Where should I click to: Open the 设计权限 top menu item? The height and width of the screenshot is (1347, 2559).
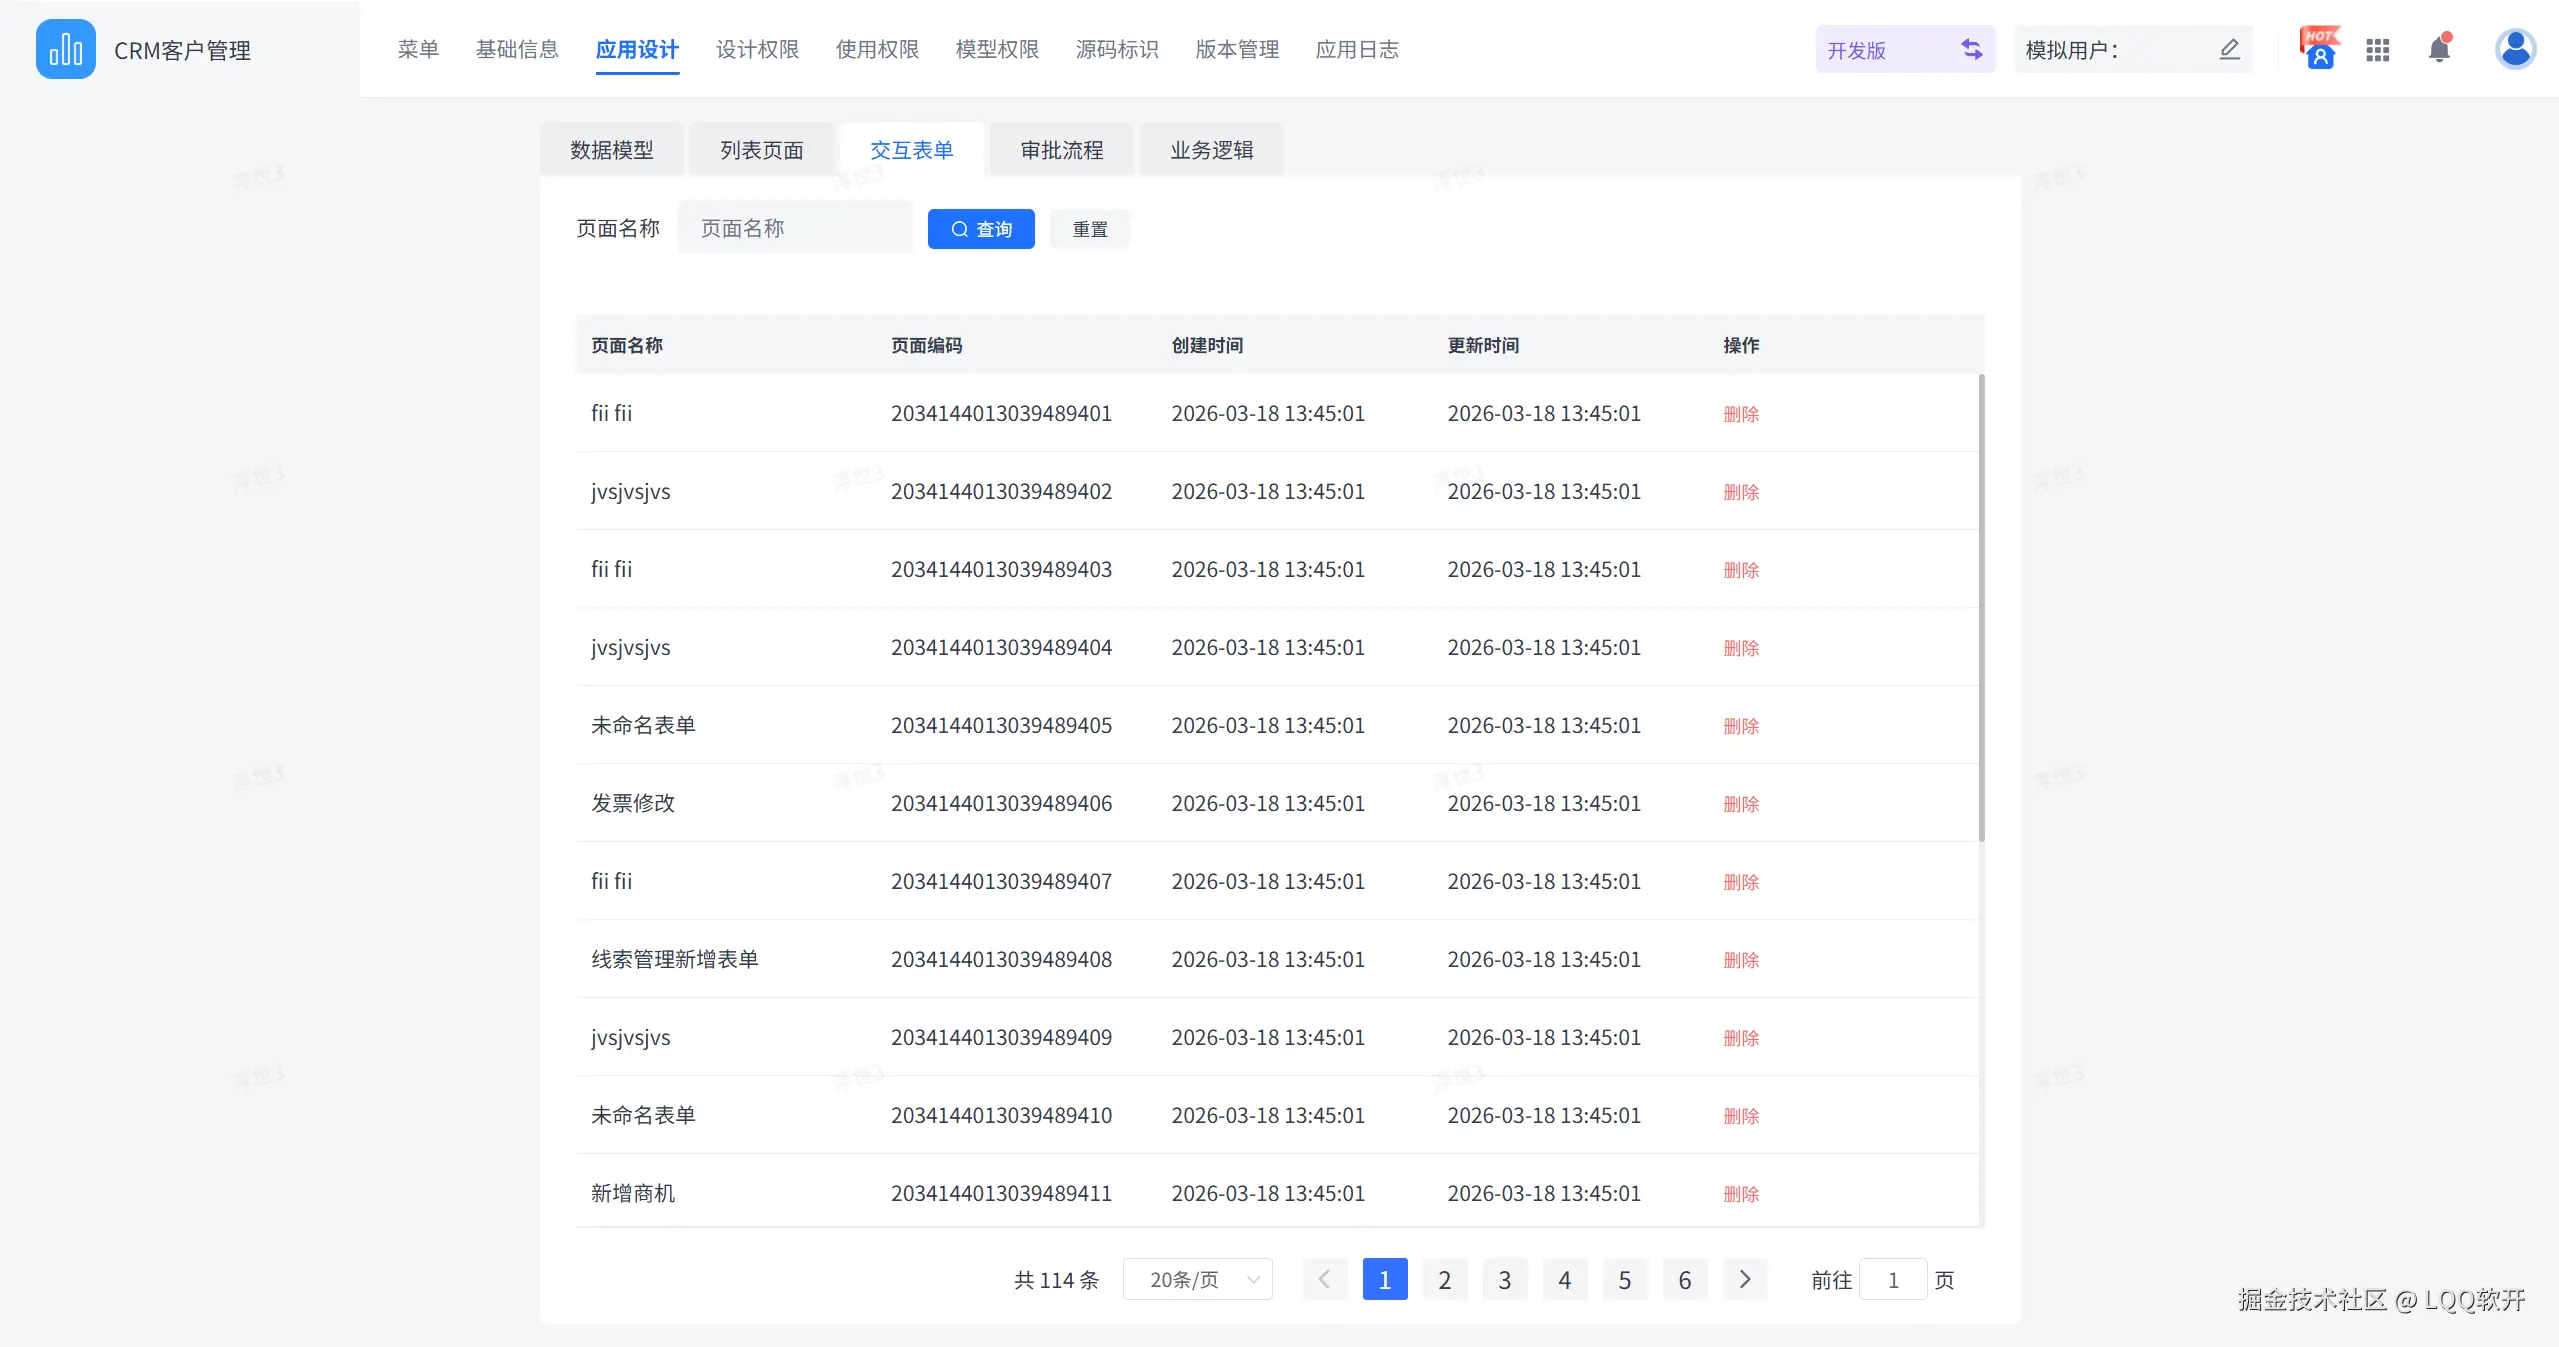tap(757, 50)
